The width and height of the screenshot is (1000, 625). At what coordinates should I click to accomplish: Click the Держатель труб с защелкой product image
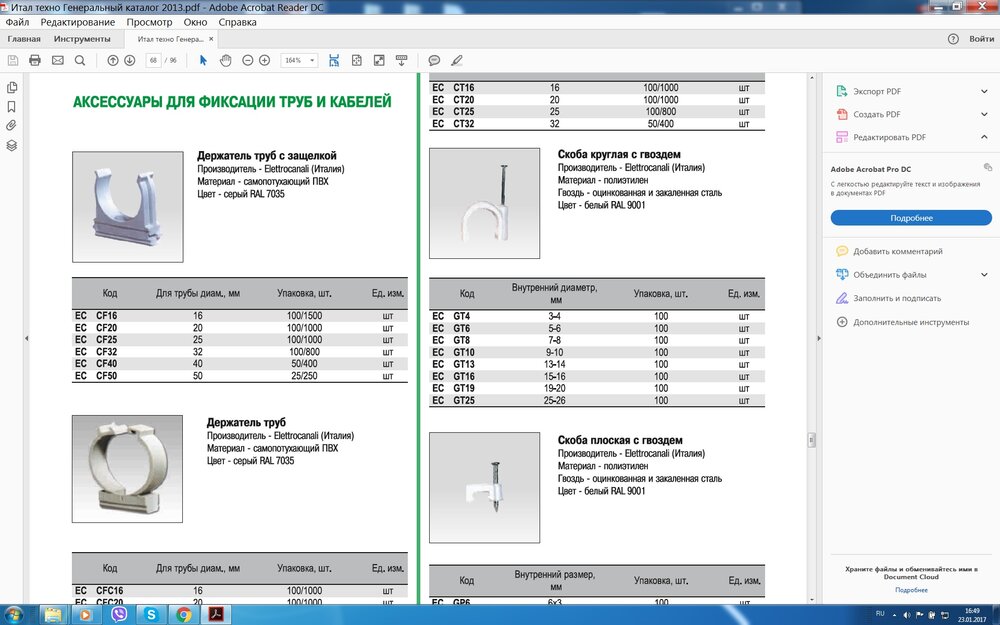[x=128, y=207]
